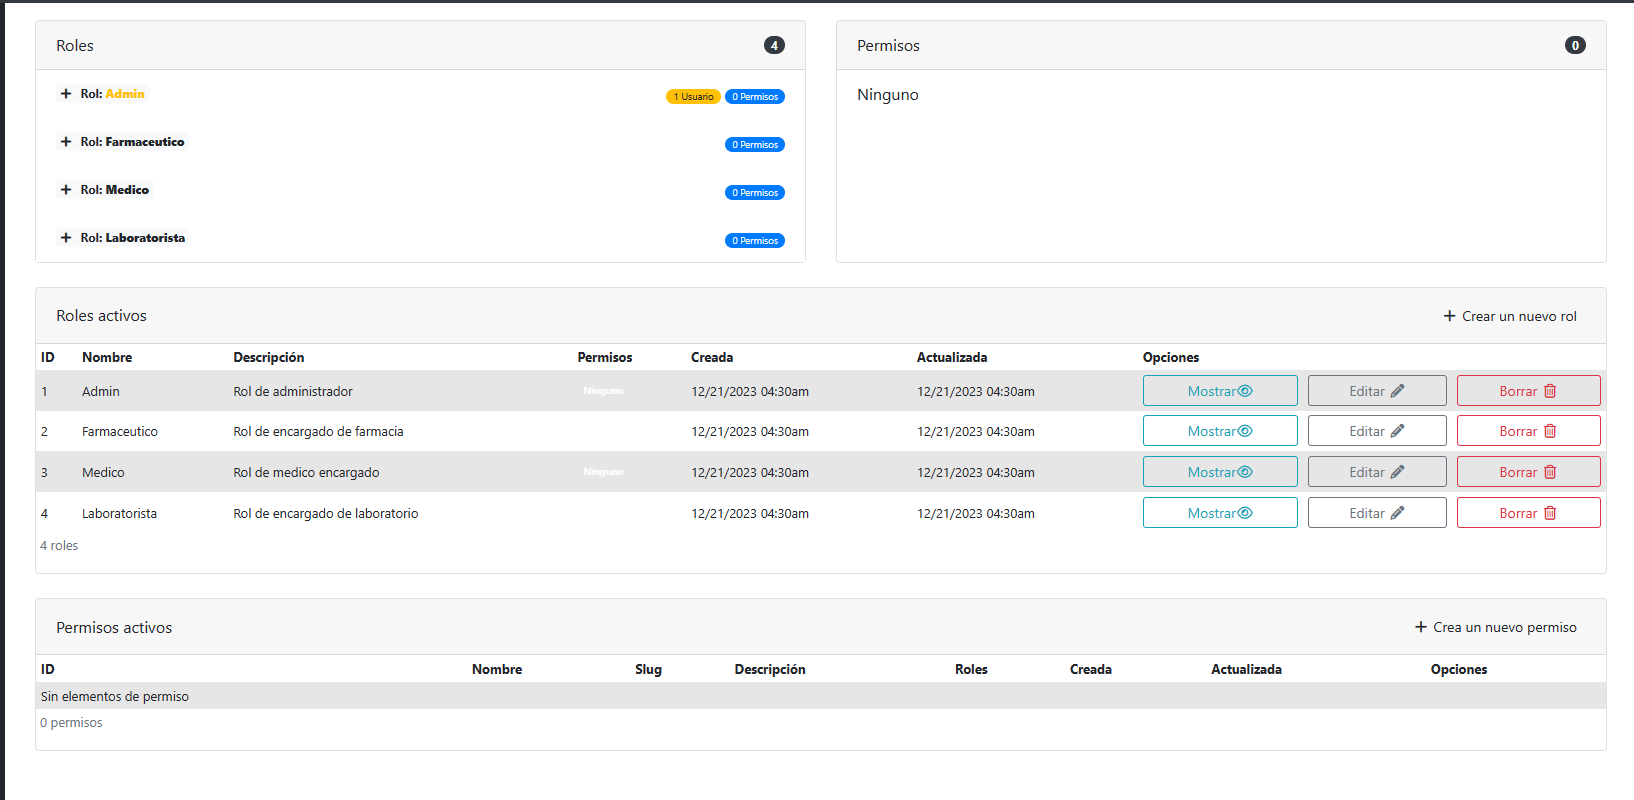Click pencil icon in Medico Editar button
This screenshot has width=1634, height=800.
pyautogui.click(x=1397, y=472)
